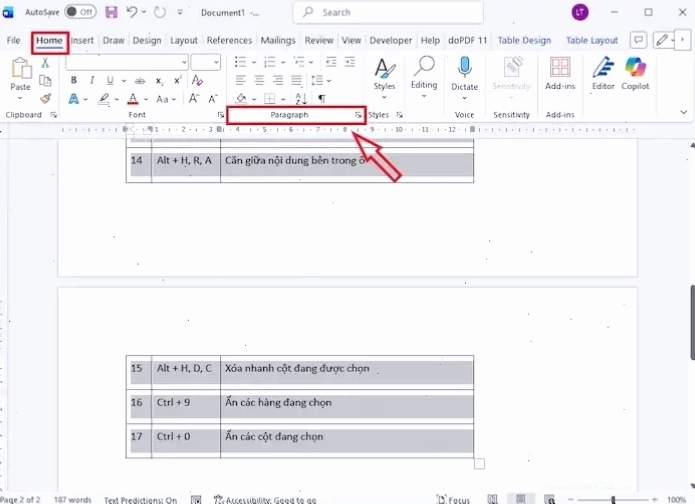Click the Save icon in title bar

pos(111,12)
